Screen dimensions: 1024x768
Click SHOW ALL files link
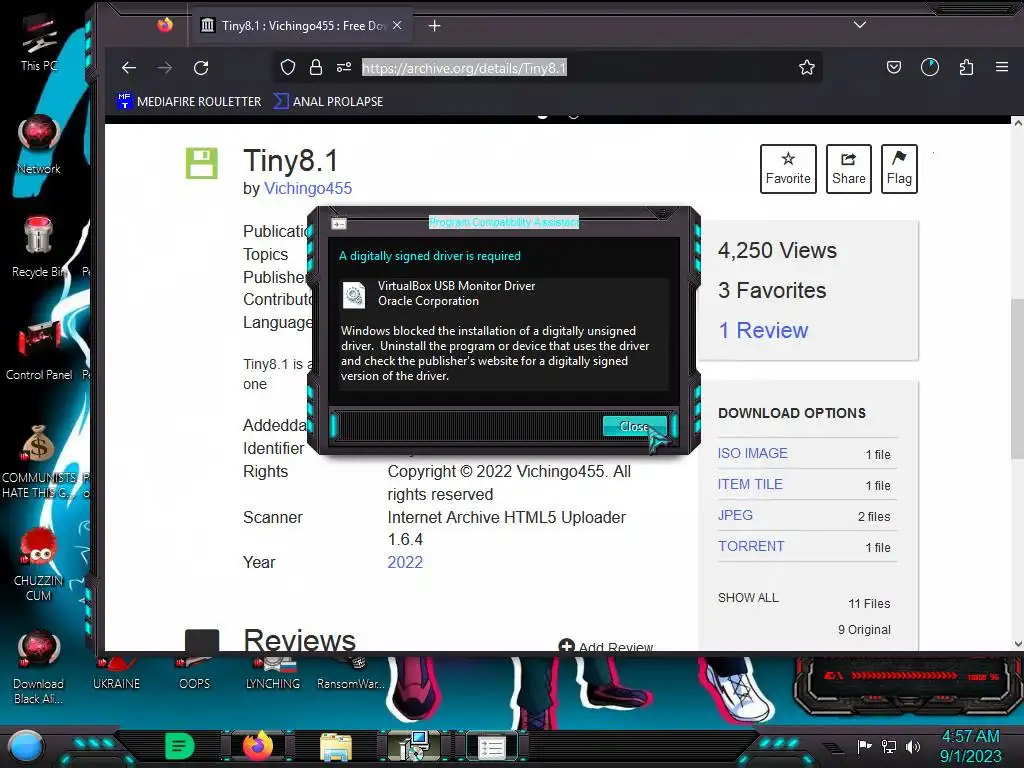(x=748, y=598)
